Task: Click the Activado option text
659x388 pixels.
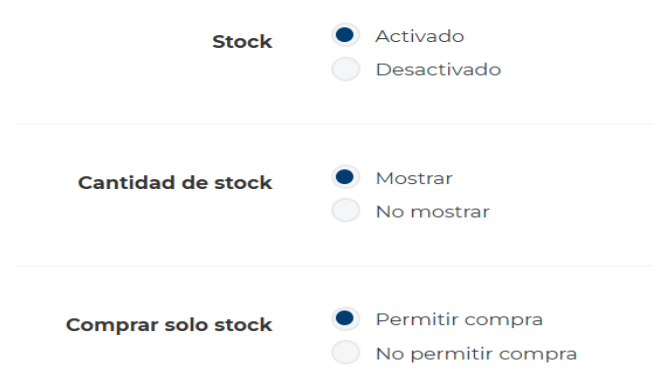Action: click(x=419, y=36)
